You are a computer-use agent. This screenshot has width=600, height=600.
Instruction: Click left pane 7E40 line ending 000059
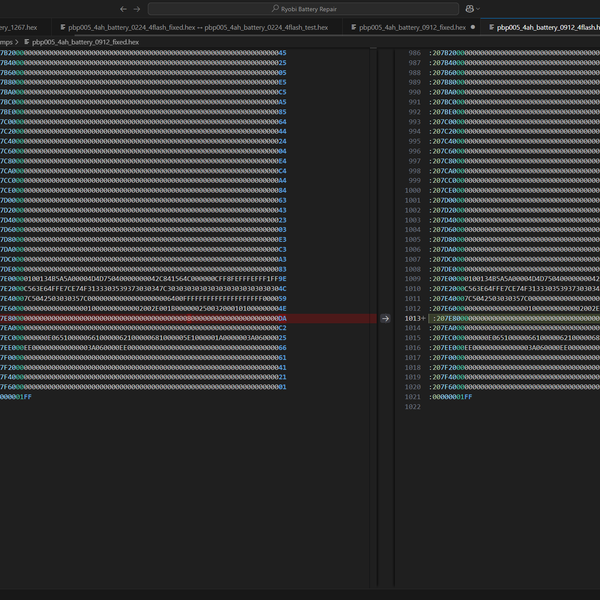(143, 298)
